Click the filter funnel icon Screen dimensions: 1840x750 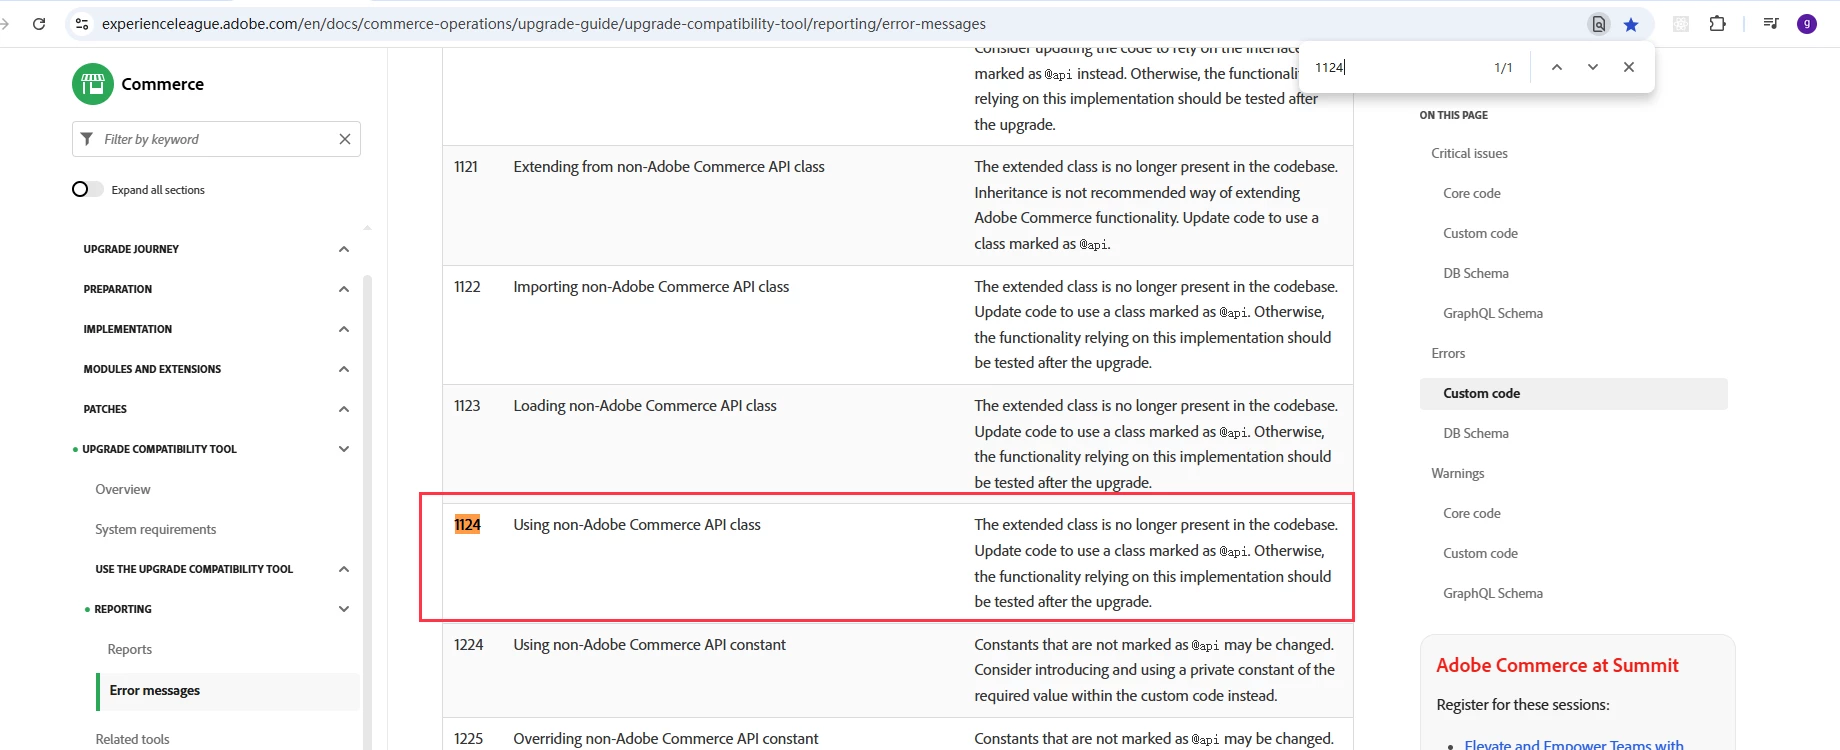click(87, 139)
